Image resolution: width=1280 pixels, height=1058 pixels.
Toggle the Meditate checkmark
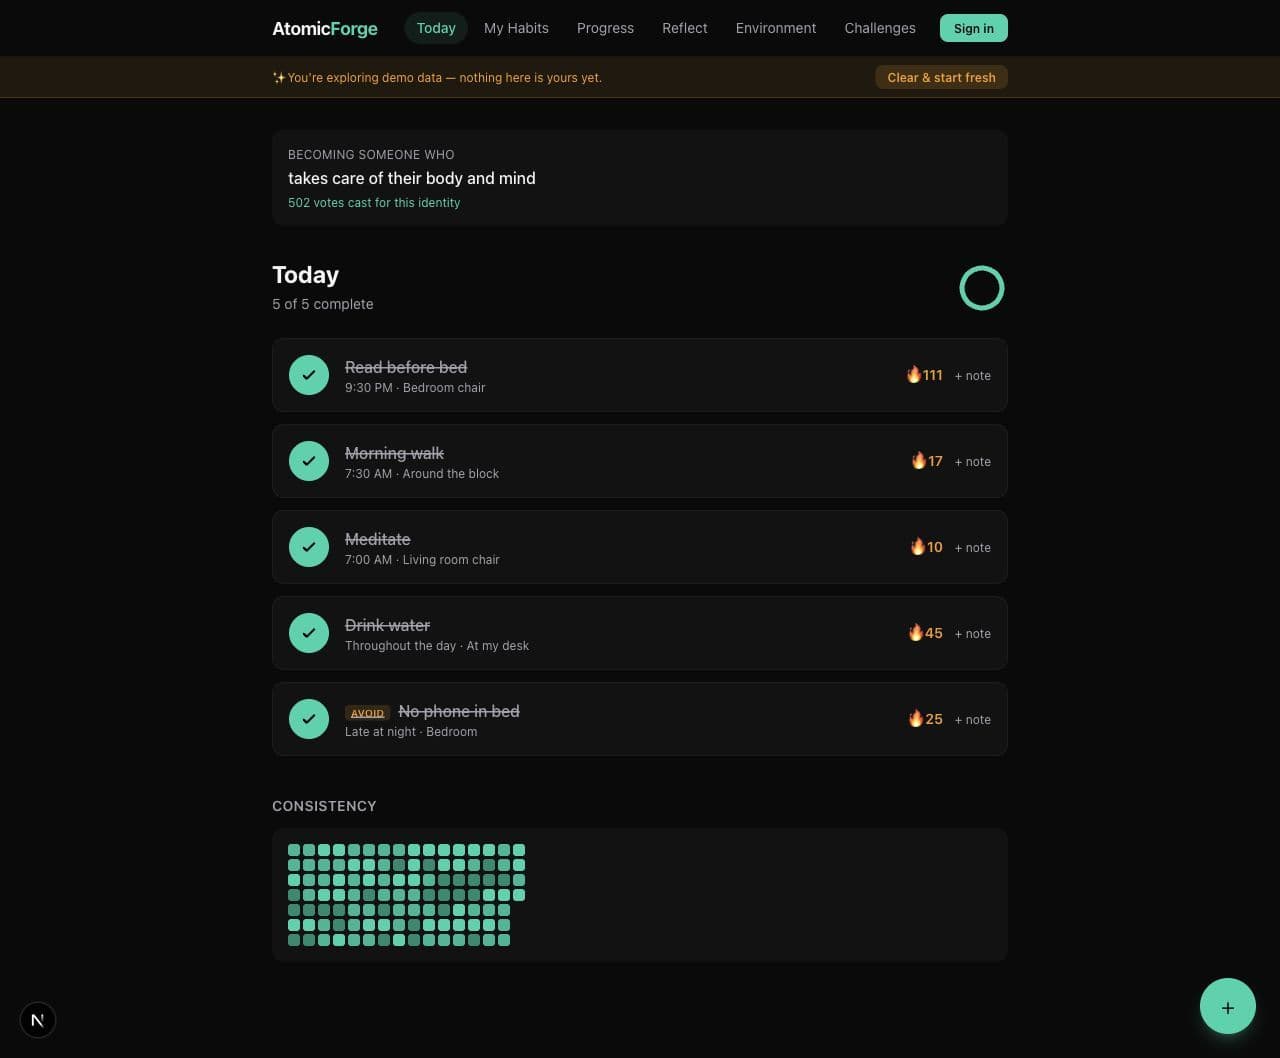(x=309, y=547)
